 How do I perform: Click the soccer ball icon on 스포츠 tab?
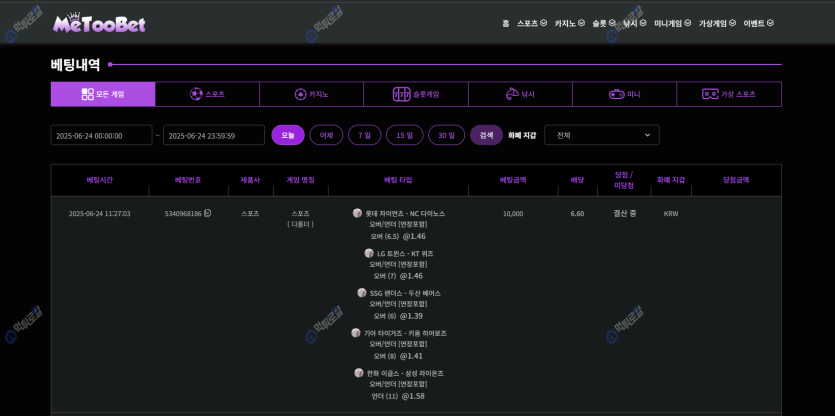coord(196,94)
